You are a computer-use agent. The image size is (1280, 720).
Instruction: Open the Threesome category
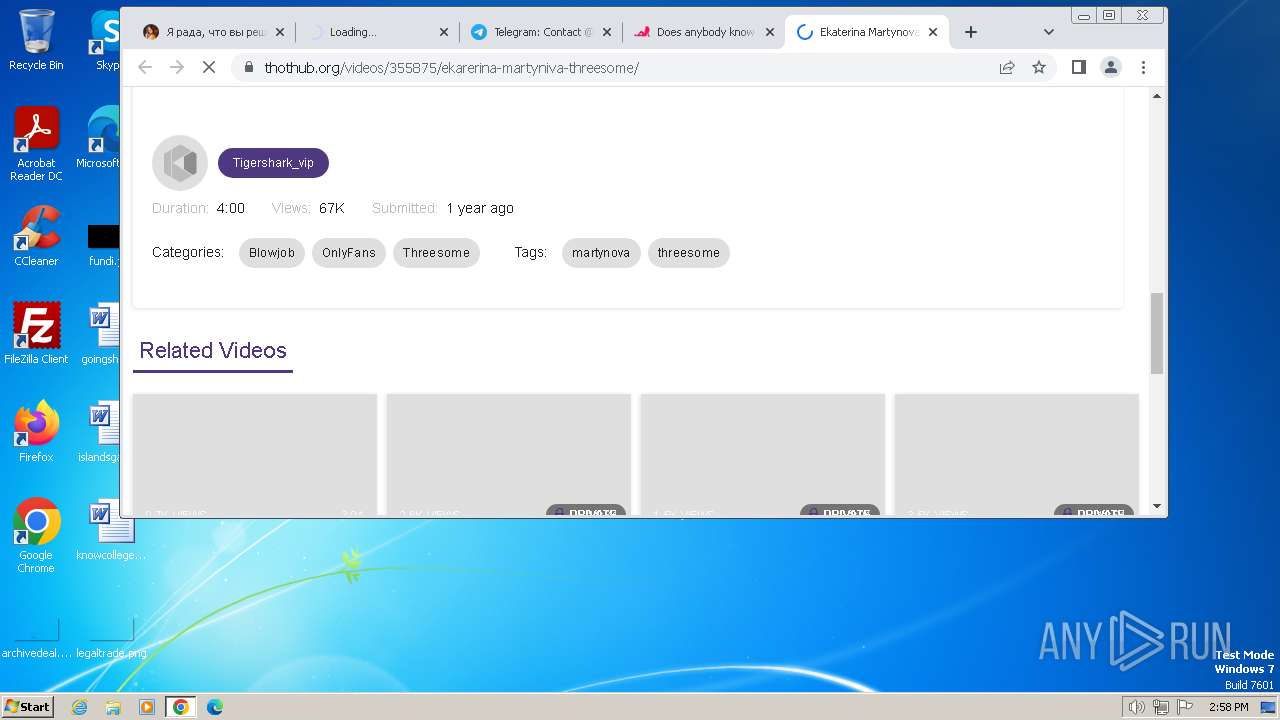pyautogui.click(x=436, y=253)
